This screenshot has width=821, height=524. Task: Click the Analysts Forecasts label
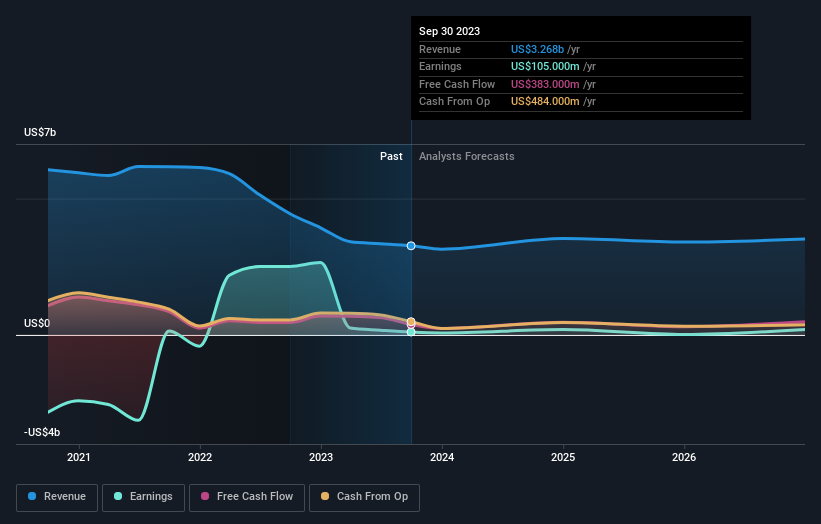[467, 157]
